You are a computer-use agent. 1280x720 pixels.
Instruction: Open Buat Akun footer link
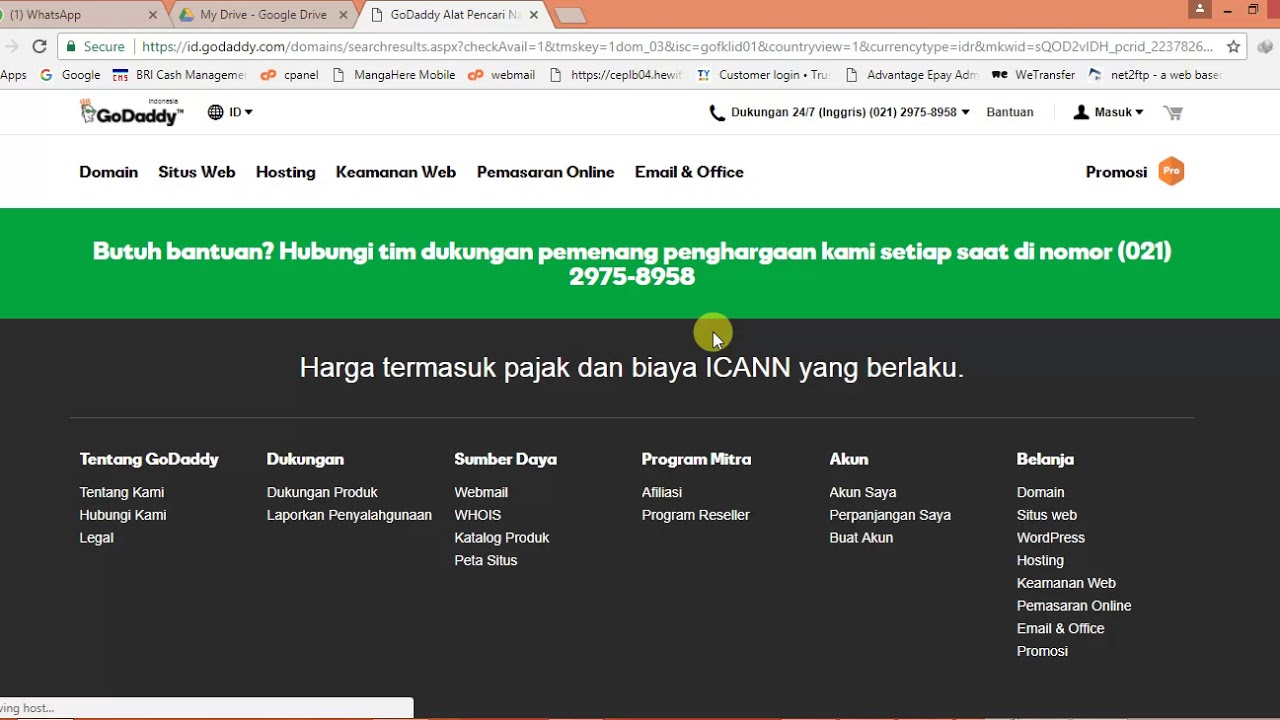tap(861, 538)
